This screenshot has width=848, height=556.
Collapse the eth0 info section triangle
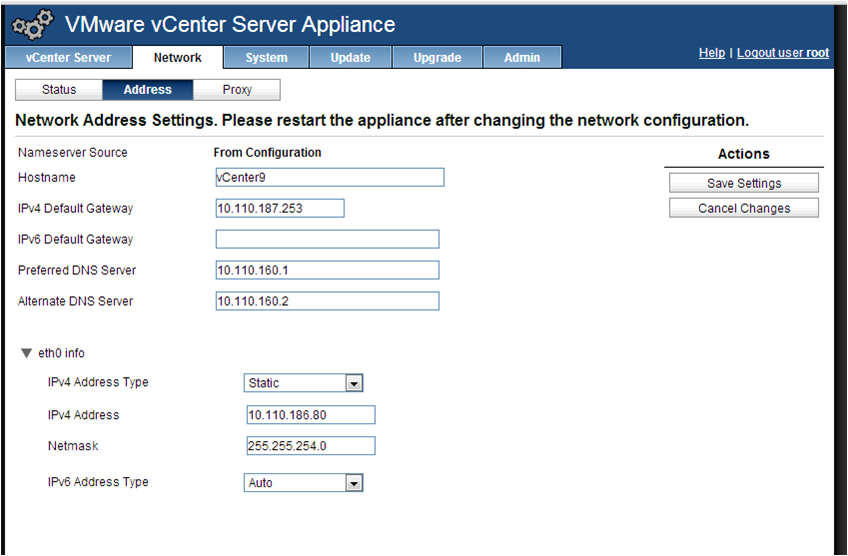(26, 353)
